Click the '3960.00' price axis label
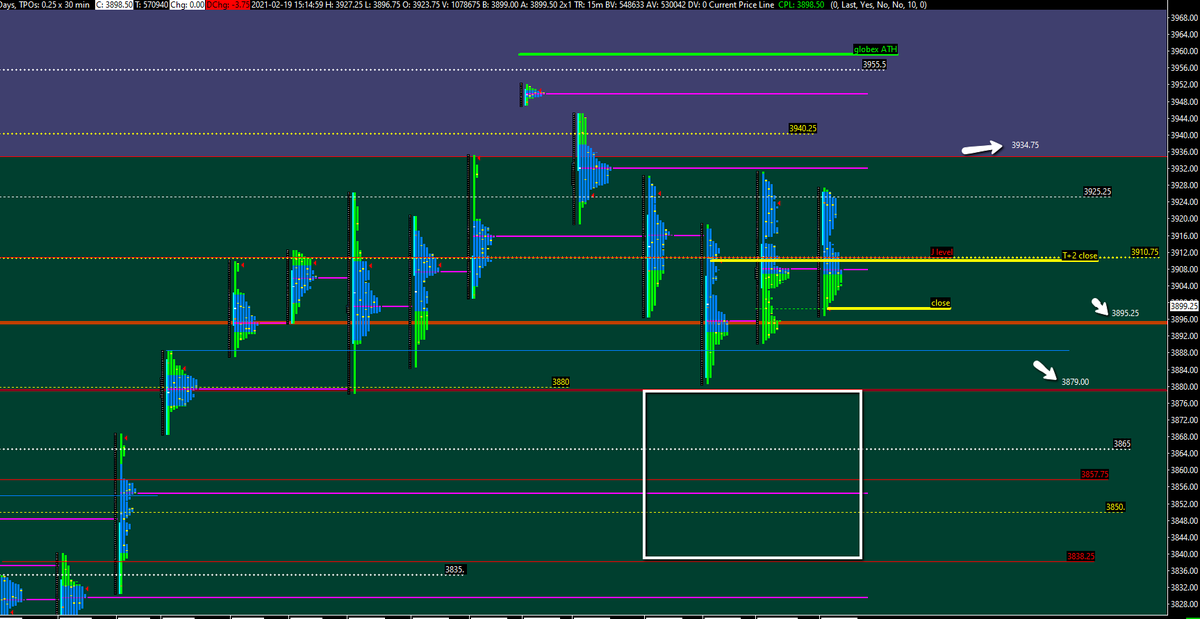The height and width of the screenshot is (619, 1200). coord(1184,50)
